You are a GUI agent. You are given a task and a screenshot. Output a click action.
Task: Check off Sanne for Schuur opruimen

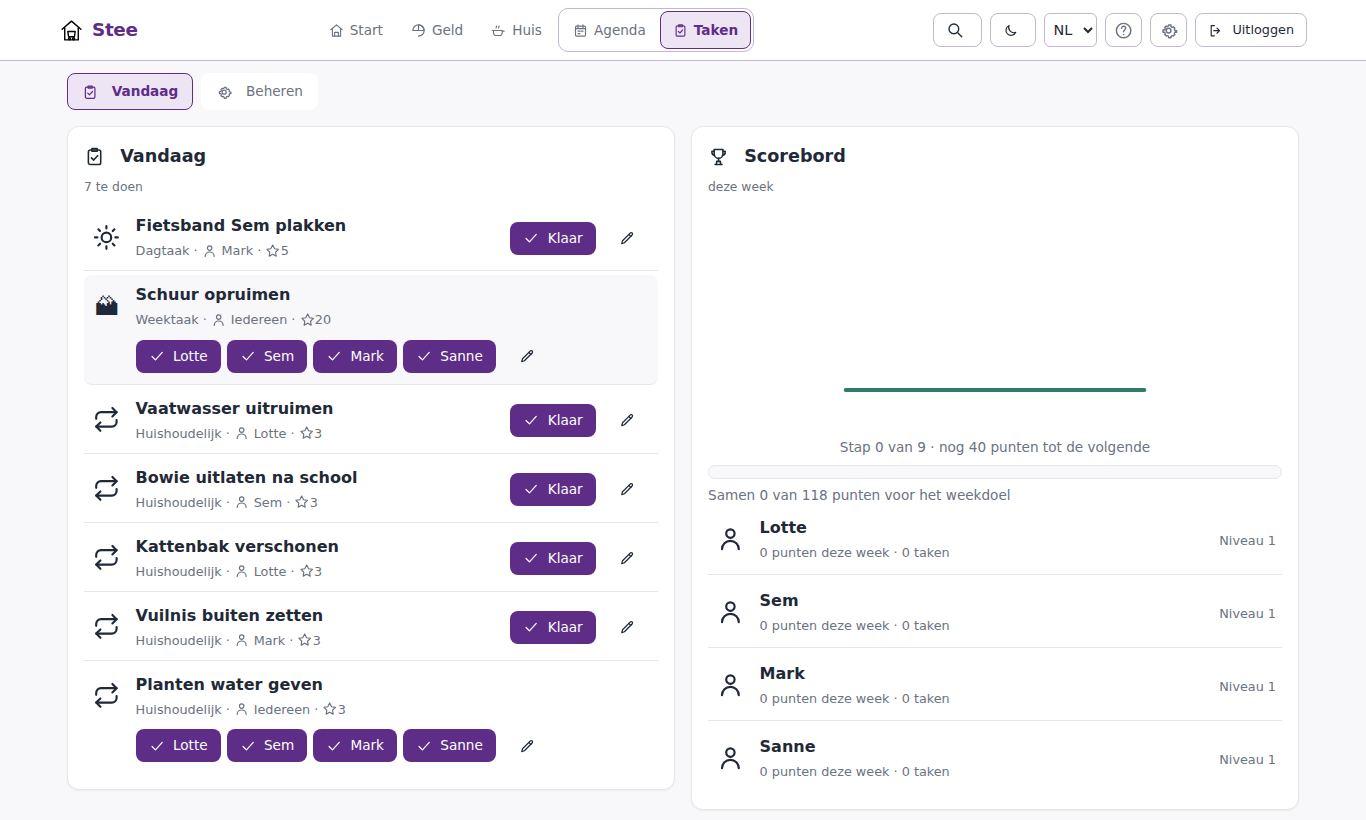point(449,356)
